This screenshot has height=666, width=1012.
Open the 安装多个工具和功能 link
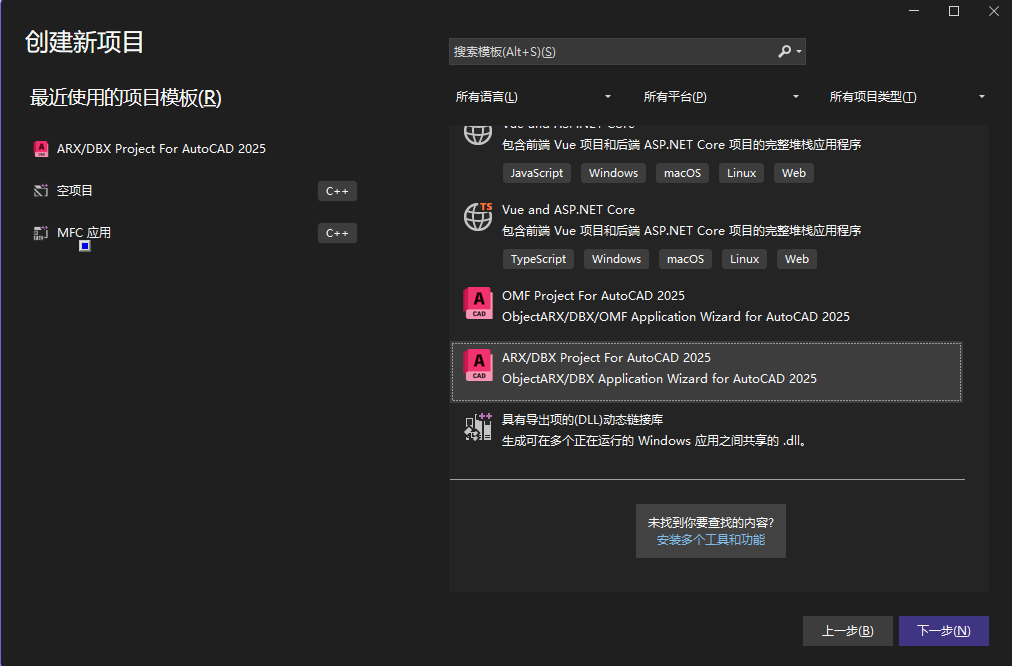click(710, 540)
